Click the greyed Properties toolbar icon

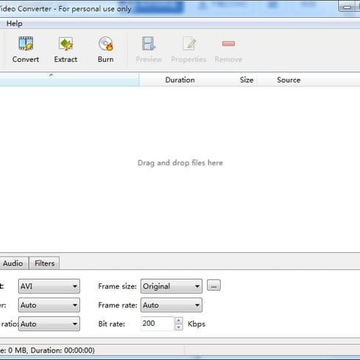pyautogui.click(x=189, y=50)
